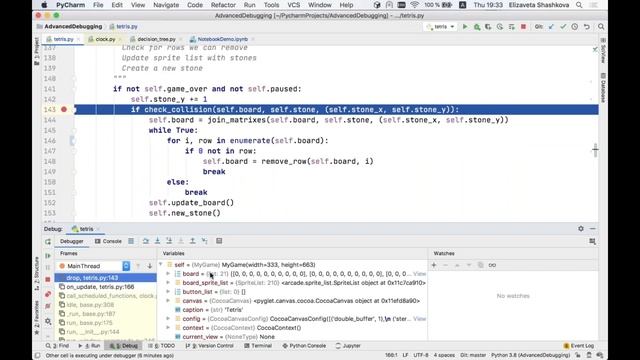Expand button_list variable

(x=168, y=292)
